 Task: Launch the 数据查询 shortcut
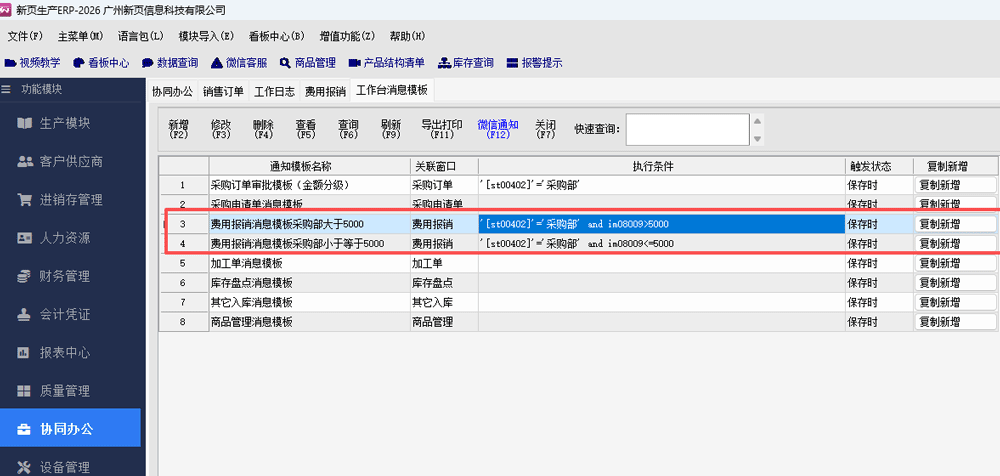(170, 62)
